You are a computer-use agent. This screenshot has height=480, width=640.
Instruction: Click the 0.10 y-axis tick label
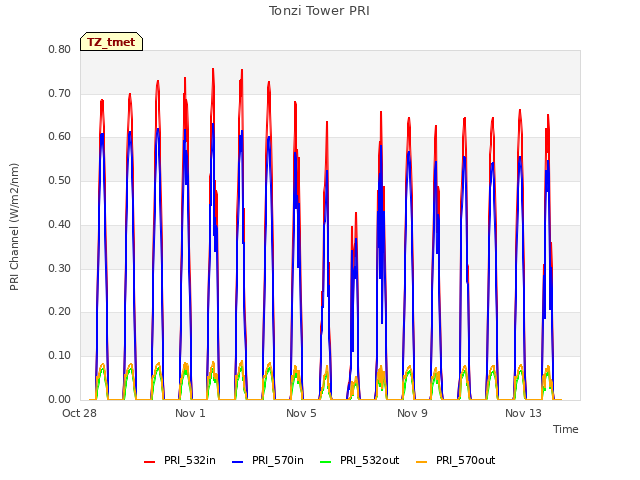(x=60, y=356)
